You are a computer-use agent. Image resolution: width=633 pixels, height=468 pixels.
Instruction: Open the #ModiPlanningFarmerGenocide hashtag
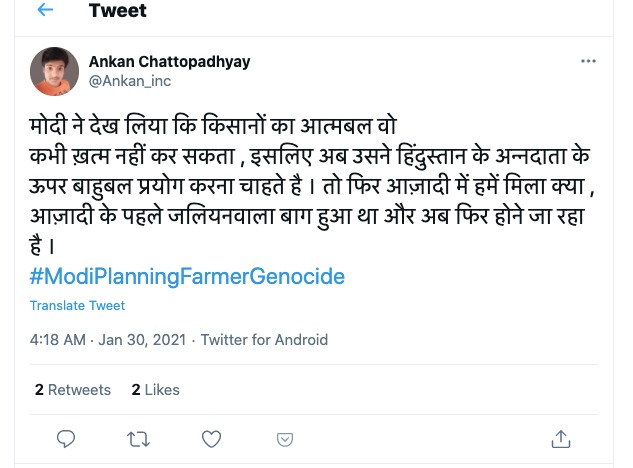pos(187,276)
